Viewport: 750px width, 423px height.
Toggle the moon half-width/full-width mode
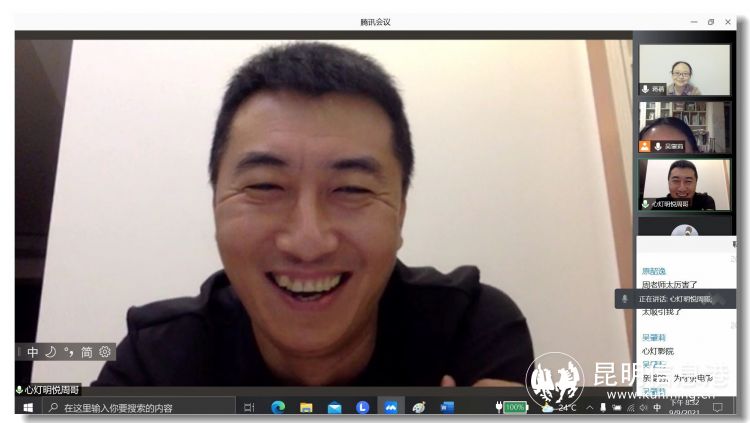pyautogui.click(x=50, y=352)
